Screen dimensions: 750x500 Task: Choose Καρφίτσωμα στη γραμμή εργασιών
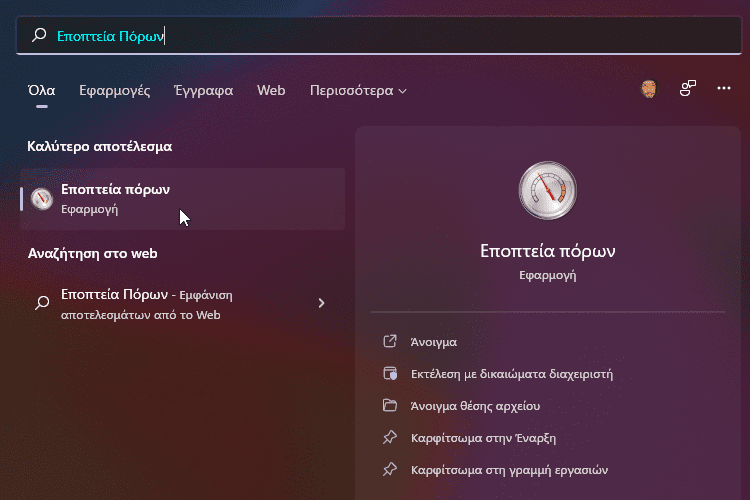pyautogui.click(x=509, y=470)
